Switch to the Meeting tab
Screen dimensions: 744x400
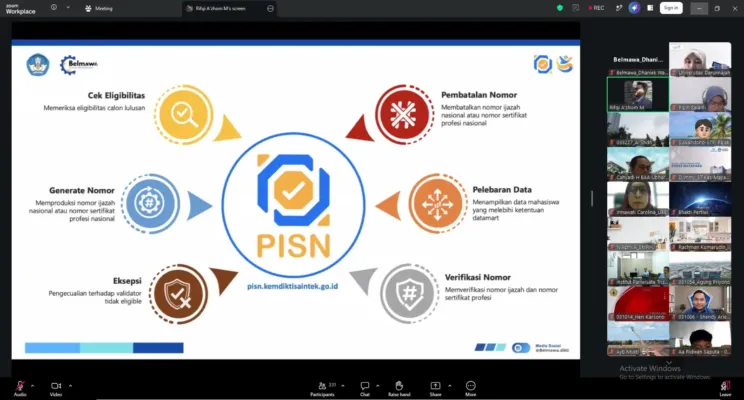pyautogui.click(x=99, y=9)
